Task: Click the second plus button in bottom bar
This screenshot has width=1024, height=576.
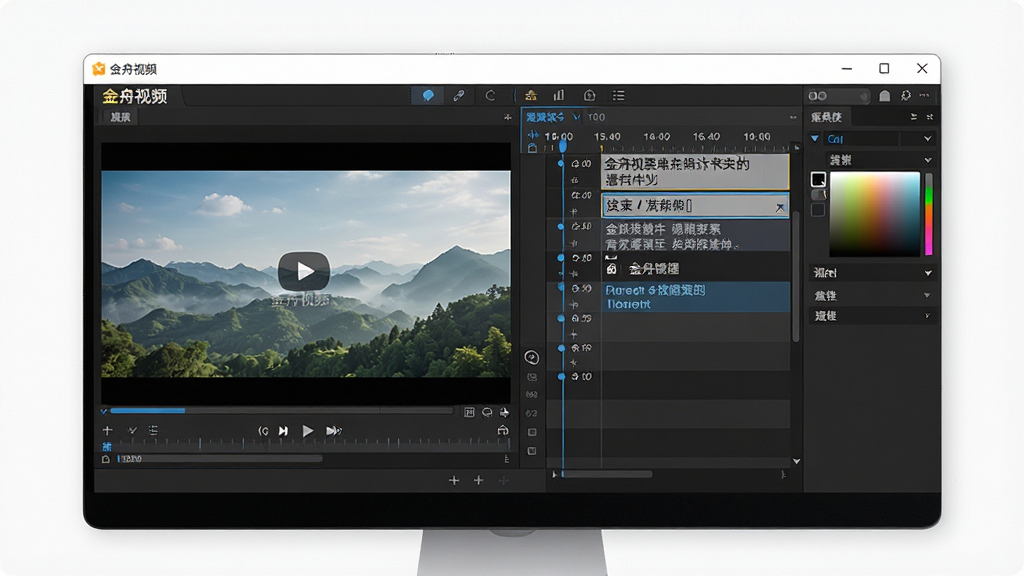Action: (x=478, y=481)
